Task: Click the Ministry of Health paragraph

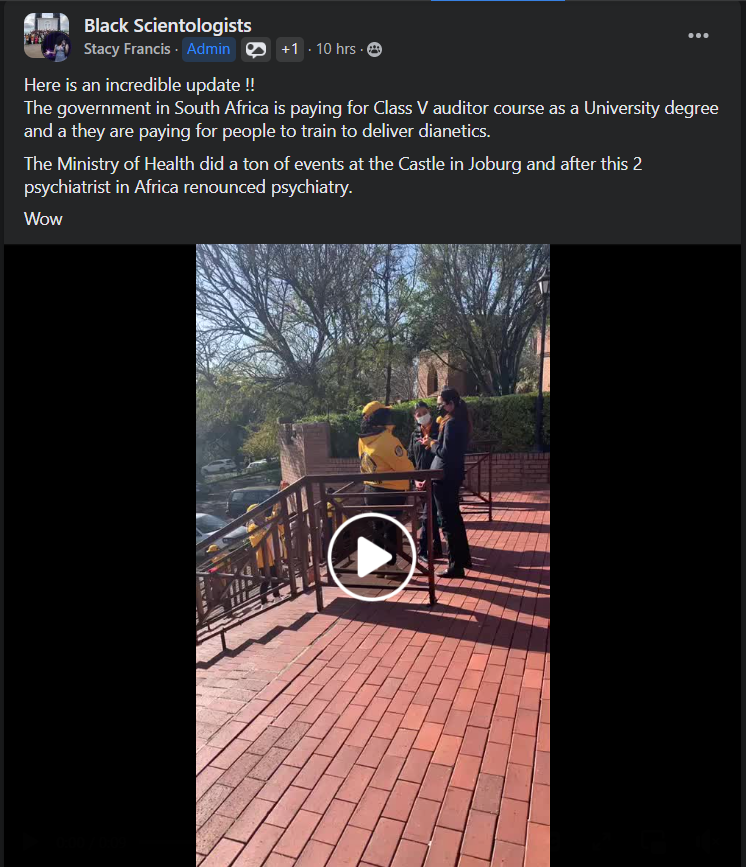Action: point(333,175)
